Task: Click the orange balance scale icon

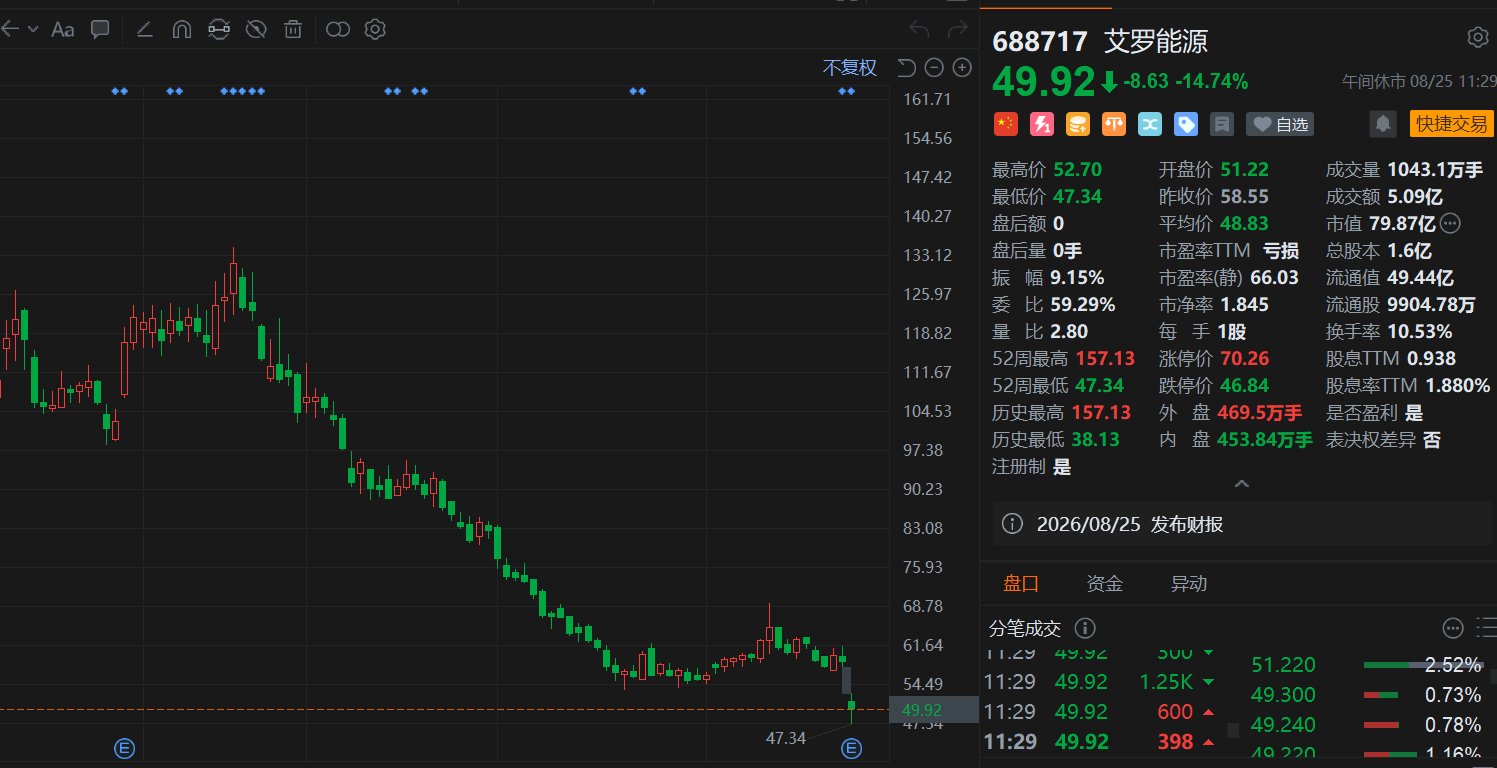Action: pos(1113,124)
